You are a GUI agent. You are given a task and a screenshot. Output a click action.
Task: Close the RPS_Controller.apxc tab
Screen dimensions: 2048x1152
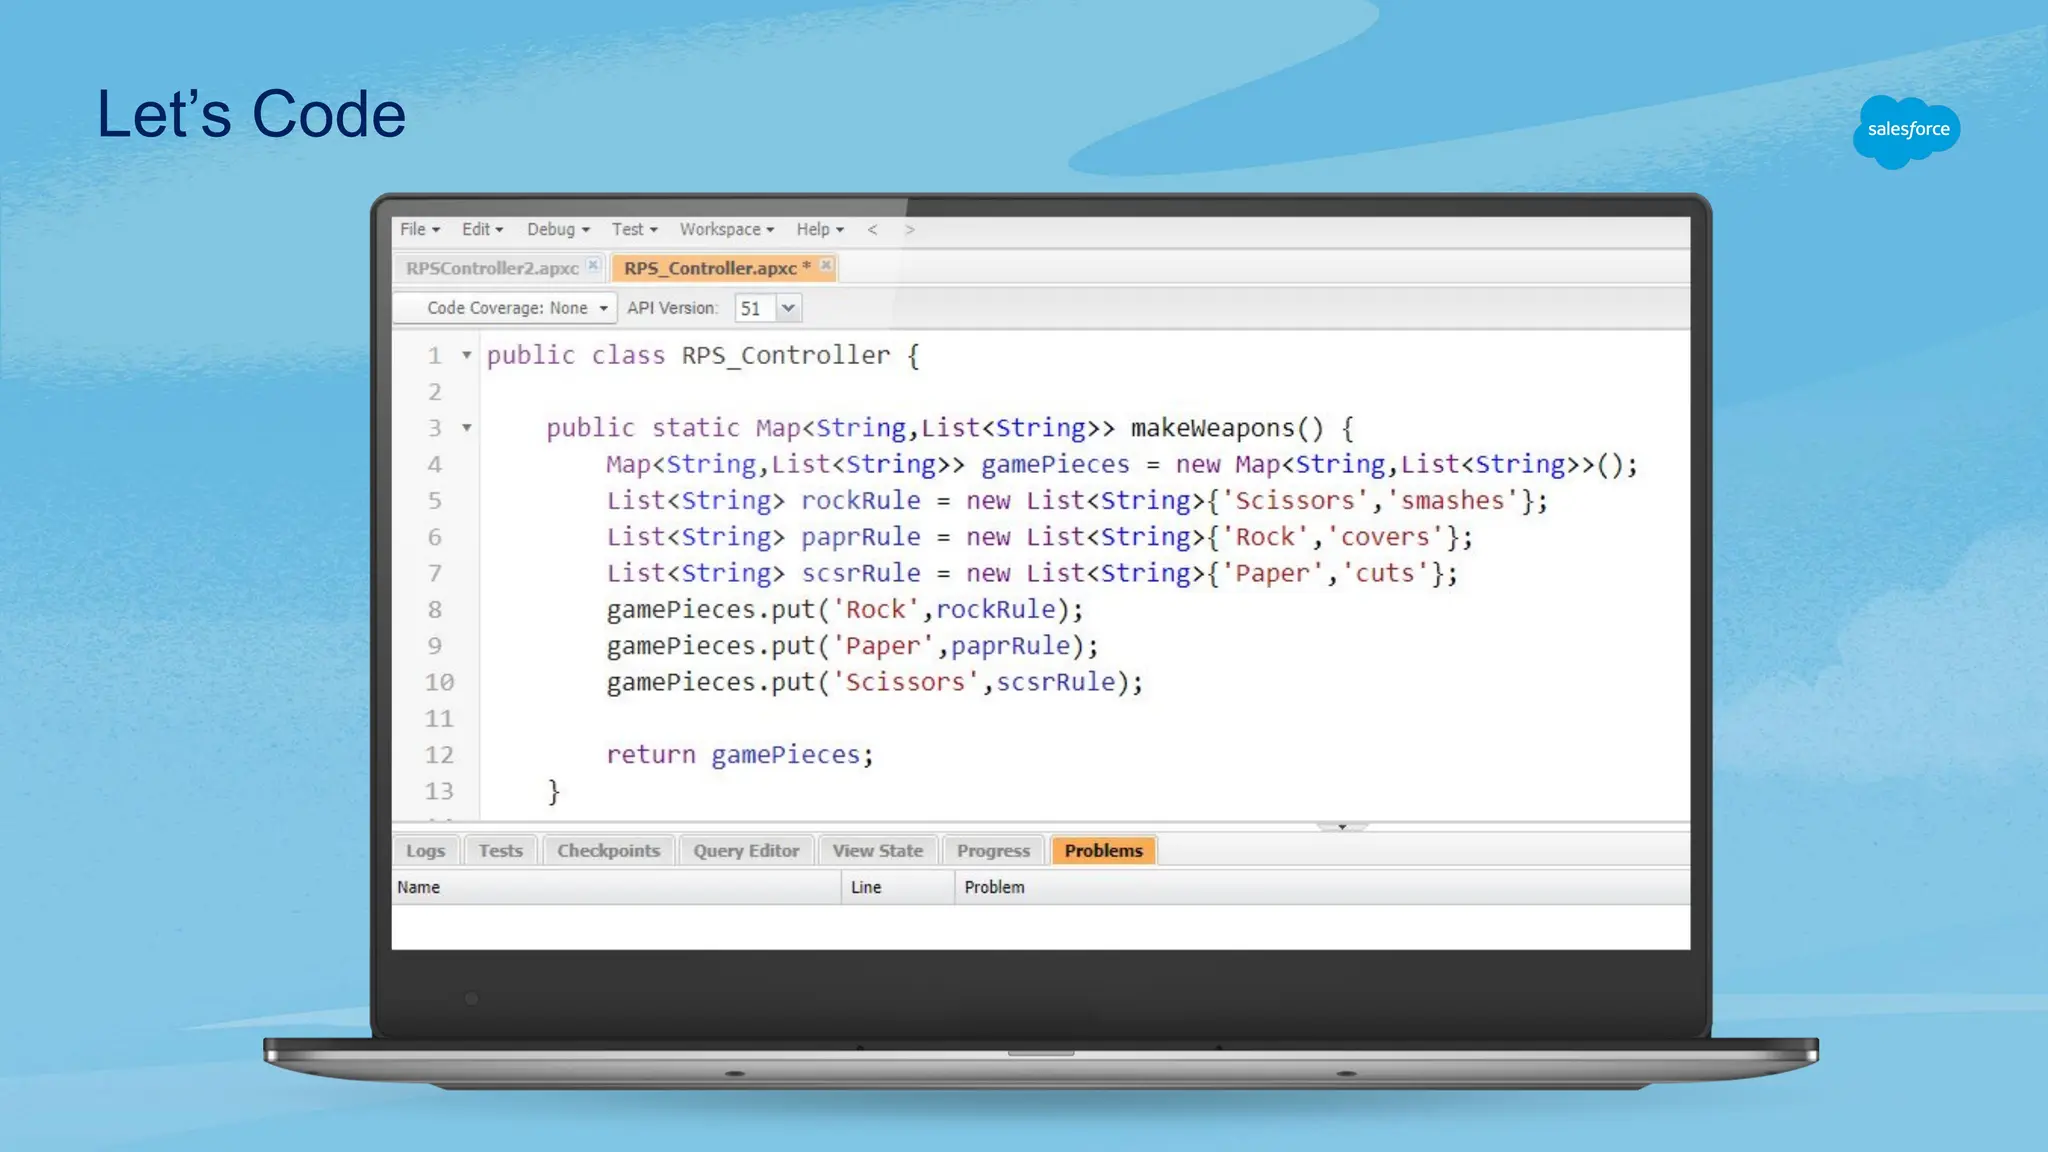(x=826, y=265)
